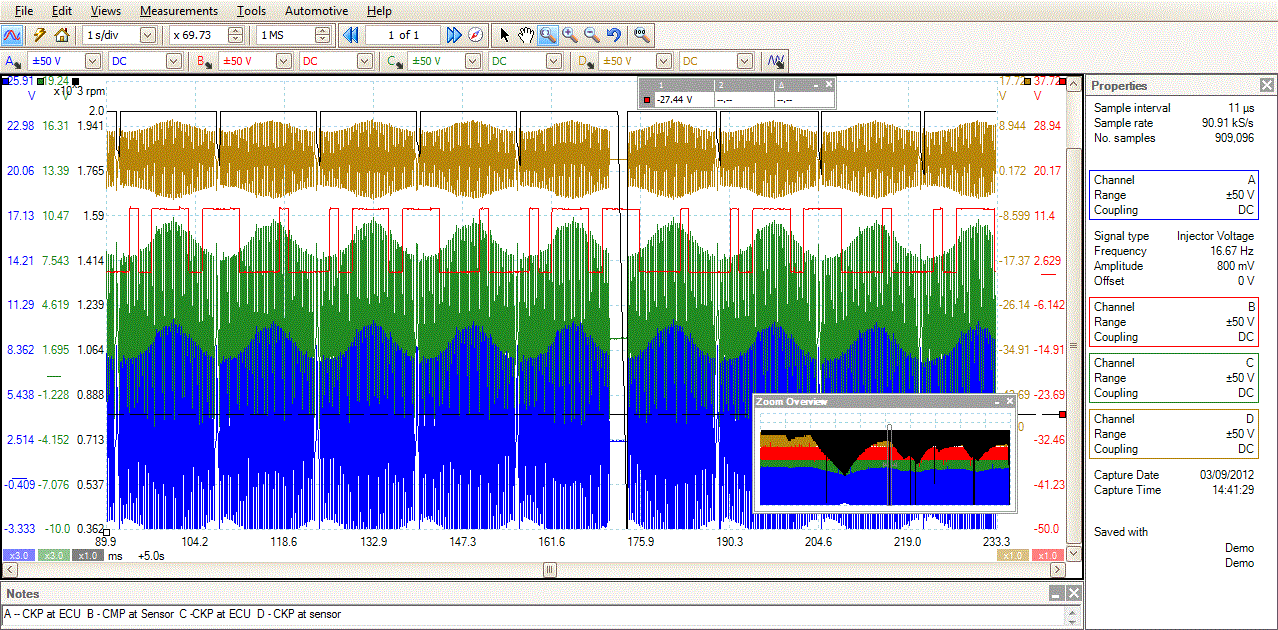
Task: Click the red ruler color square in legend
Action: coord(647,100)
